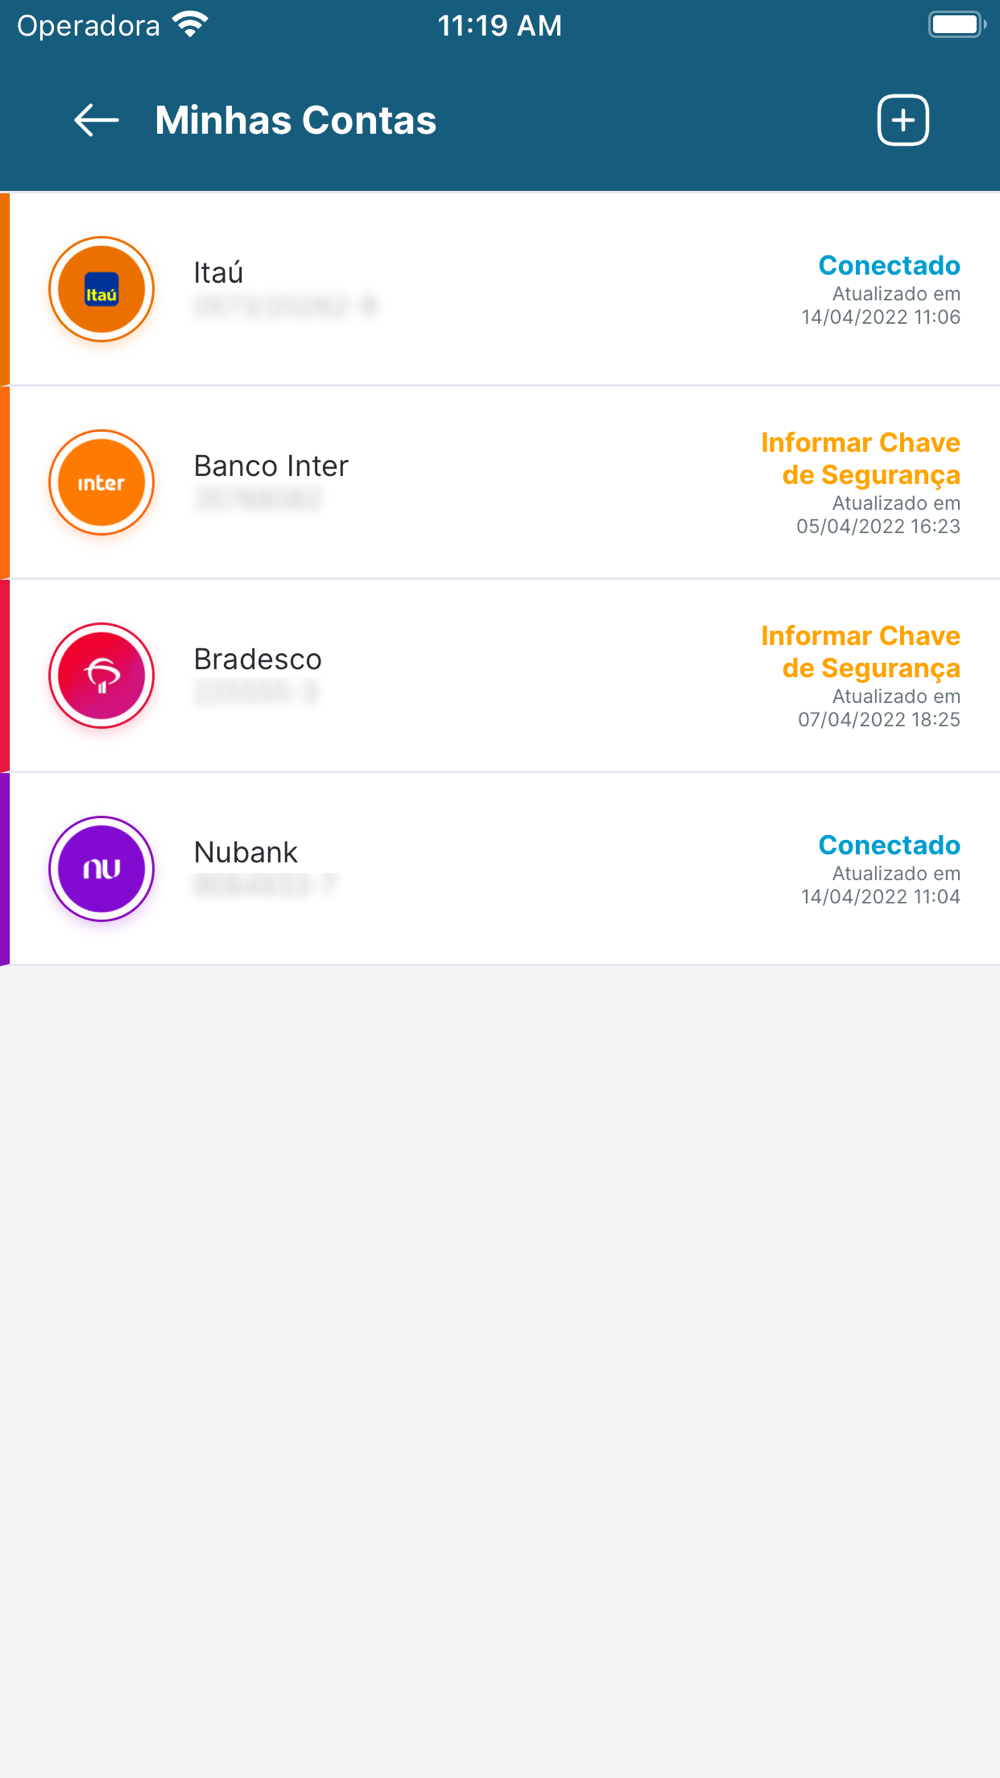Screen dimensions: 1000x1778
Task: Tap the Itaú update date 14/04/2022 11:06
Action: 880,317
